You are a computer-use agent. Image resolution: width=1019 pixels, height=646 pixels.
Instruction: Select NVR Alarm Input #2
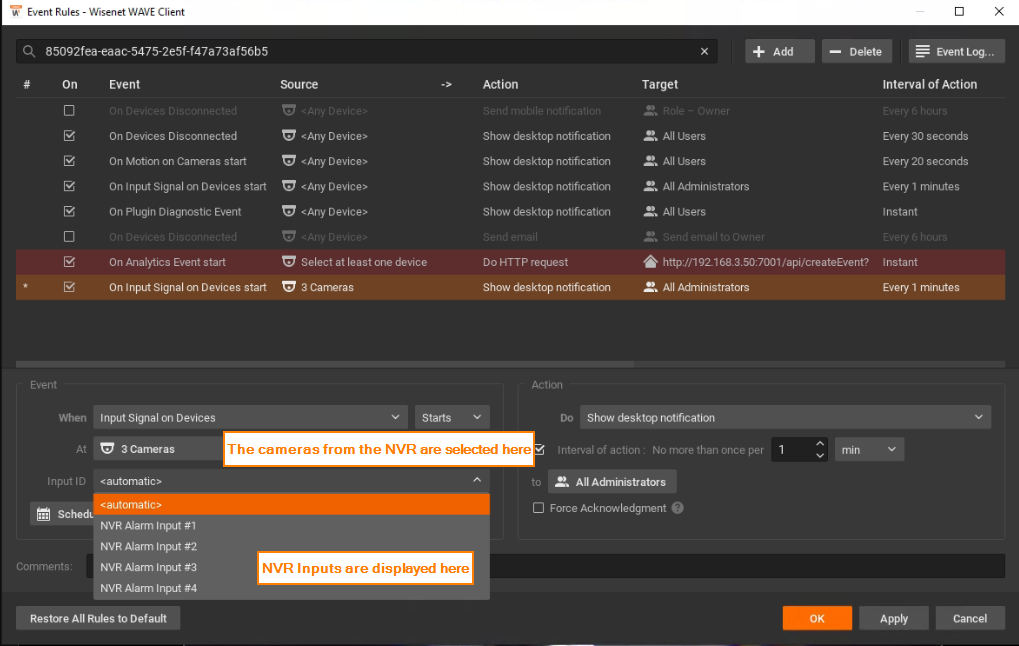(291, 546)
